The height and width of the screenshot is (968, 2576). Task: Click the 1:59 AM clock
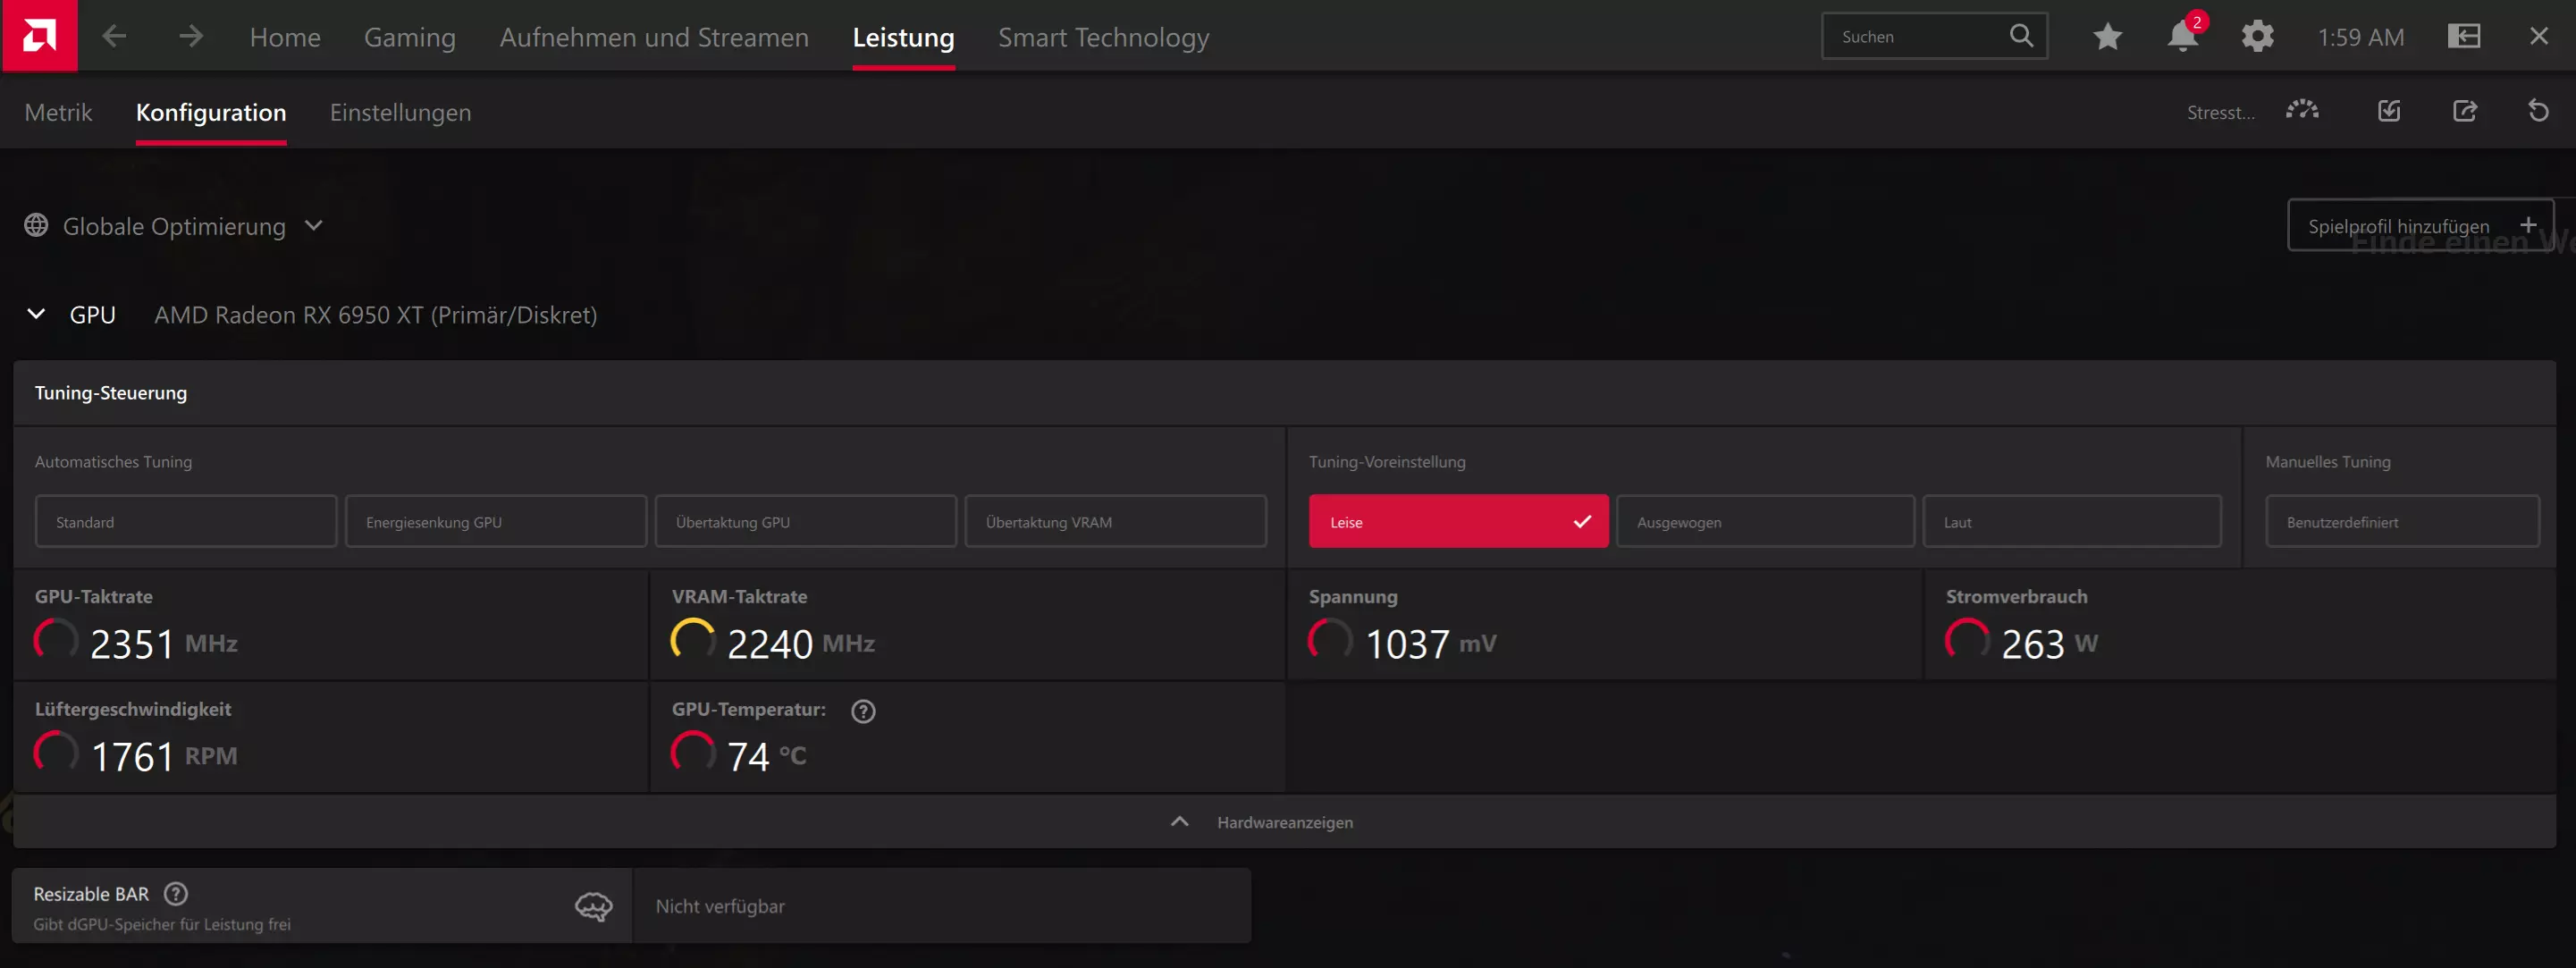tap(2361, 37)
